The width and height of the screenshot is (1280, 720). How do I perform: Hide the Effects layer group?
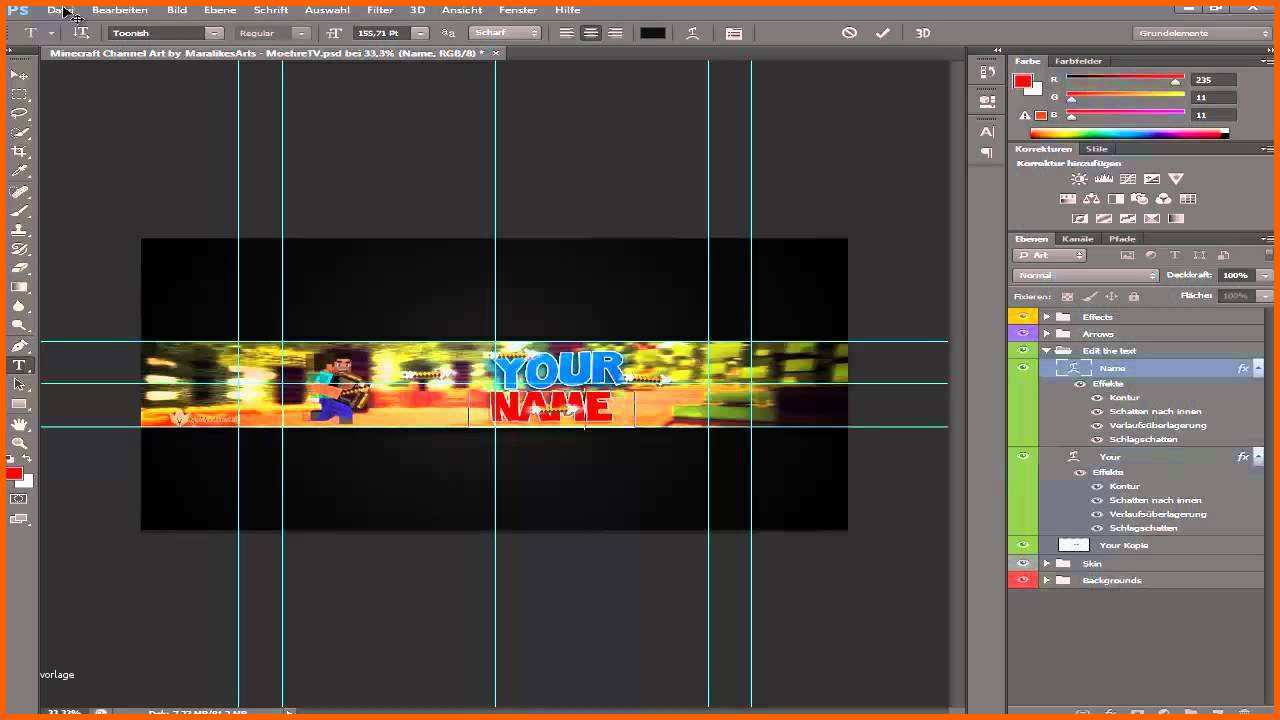tap(1022, 317)
